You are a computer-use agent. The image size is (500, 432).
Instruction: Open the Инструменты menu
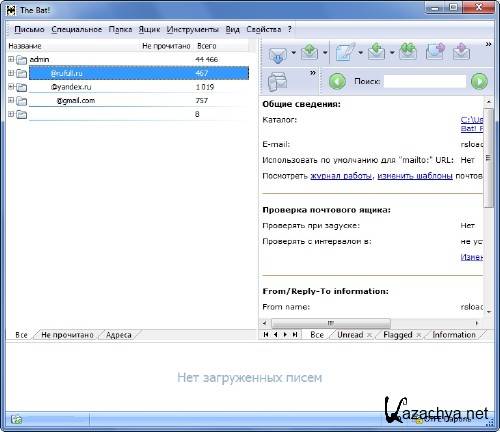coord(192,29)
